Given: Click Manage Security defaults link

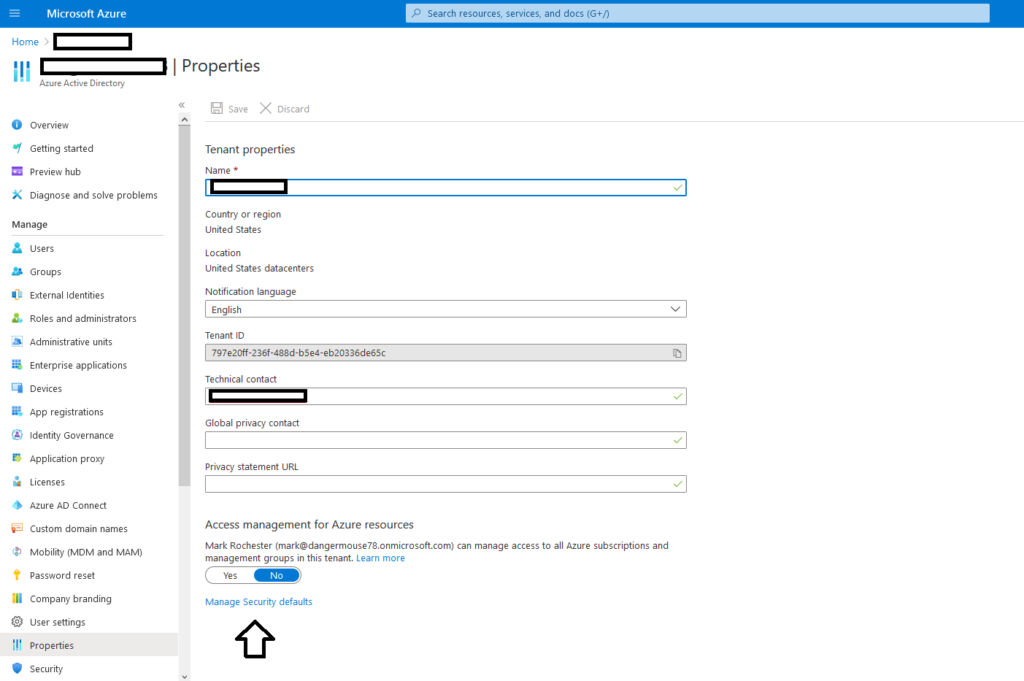Looking at the screenshot, I should coord(259,602).
